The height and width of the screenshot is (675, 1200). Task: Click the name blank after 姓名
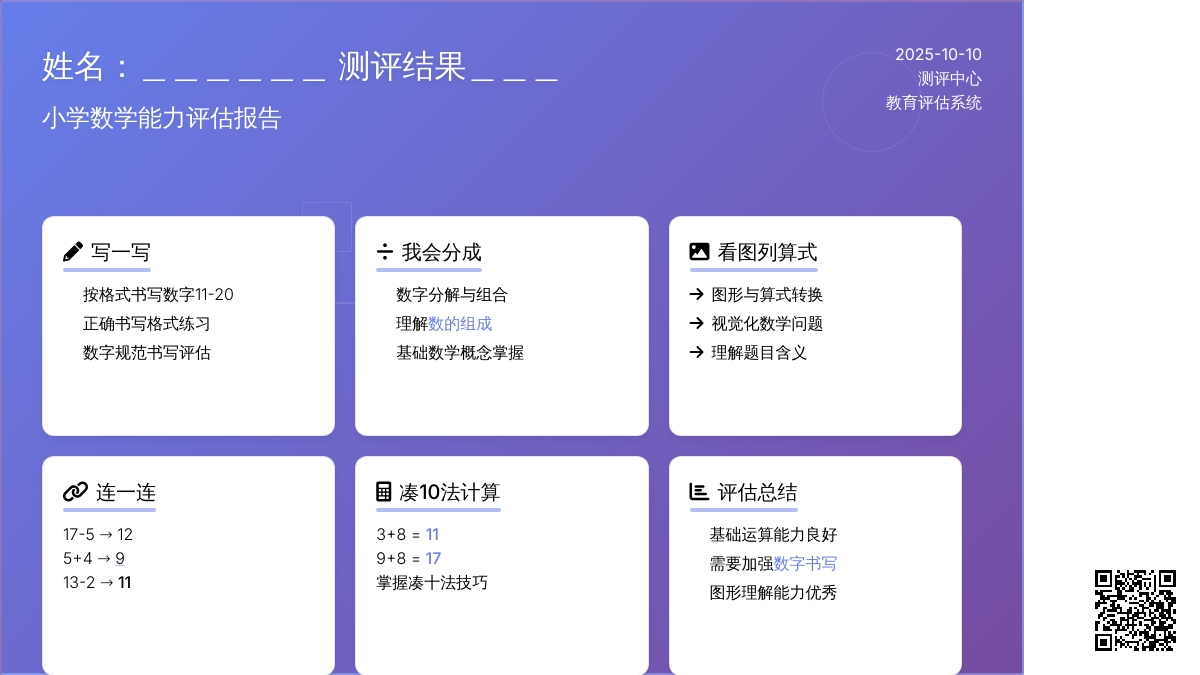(x=234, y=68)
